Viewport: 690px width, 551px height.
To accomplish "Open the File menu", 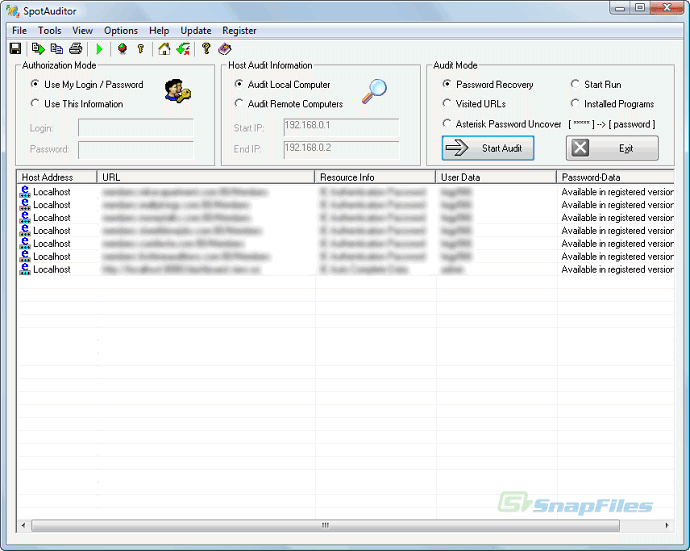I will tap(19, 30).
